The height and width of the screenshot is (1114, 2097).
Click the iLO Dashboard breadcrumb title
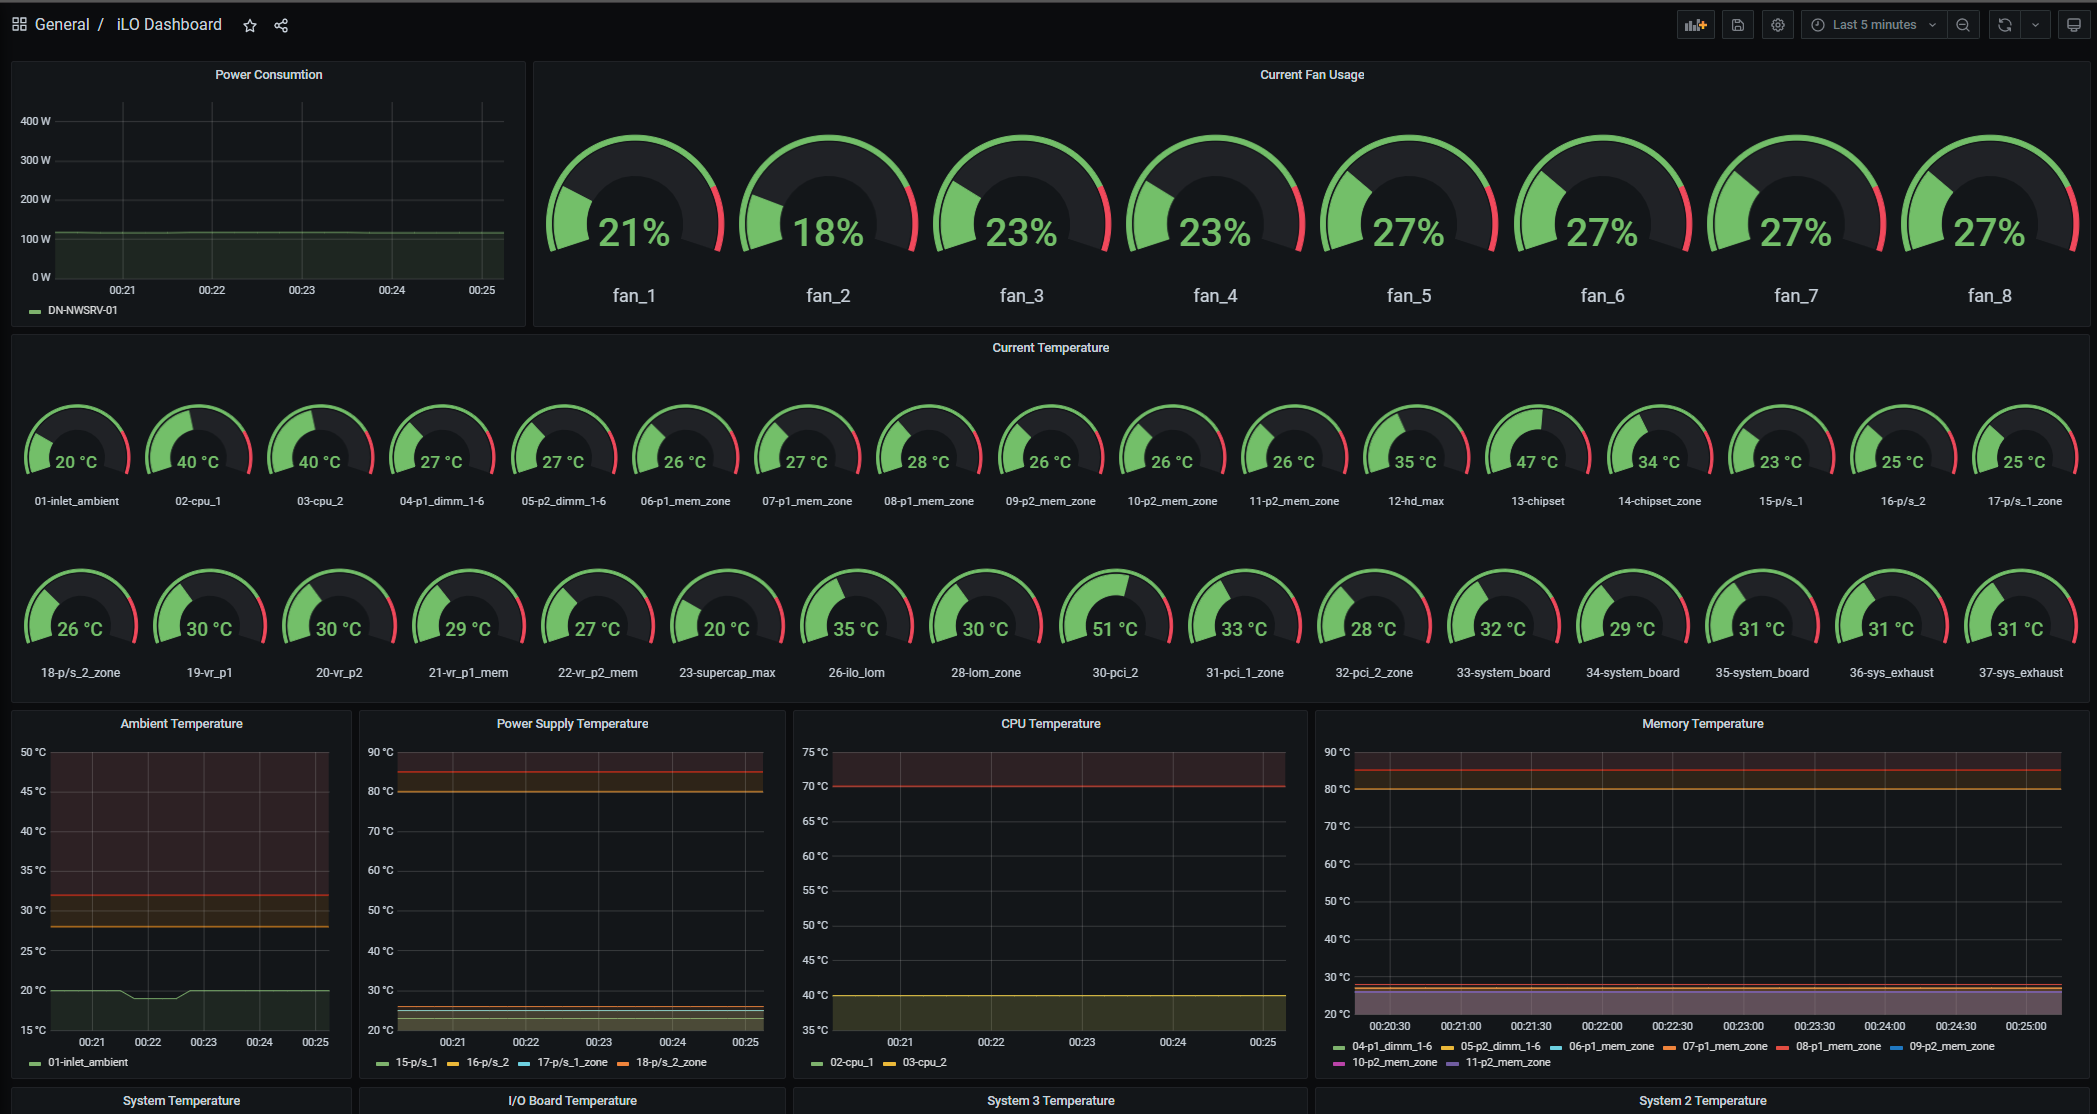pos(169,24)
